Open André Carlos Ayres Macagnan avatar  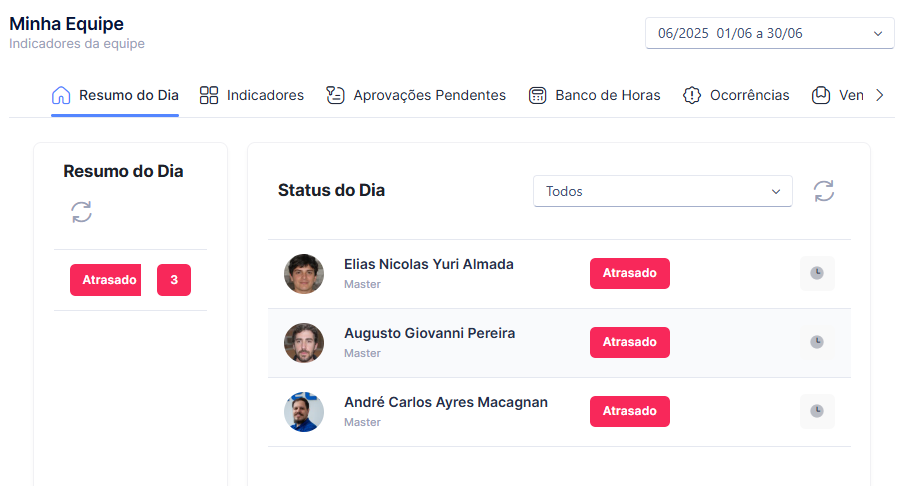[304, 412]
